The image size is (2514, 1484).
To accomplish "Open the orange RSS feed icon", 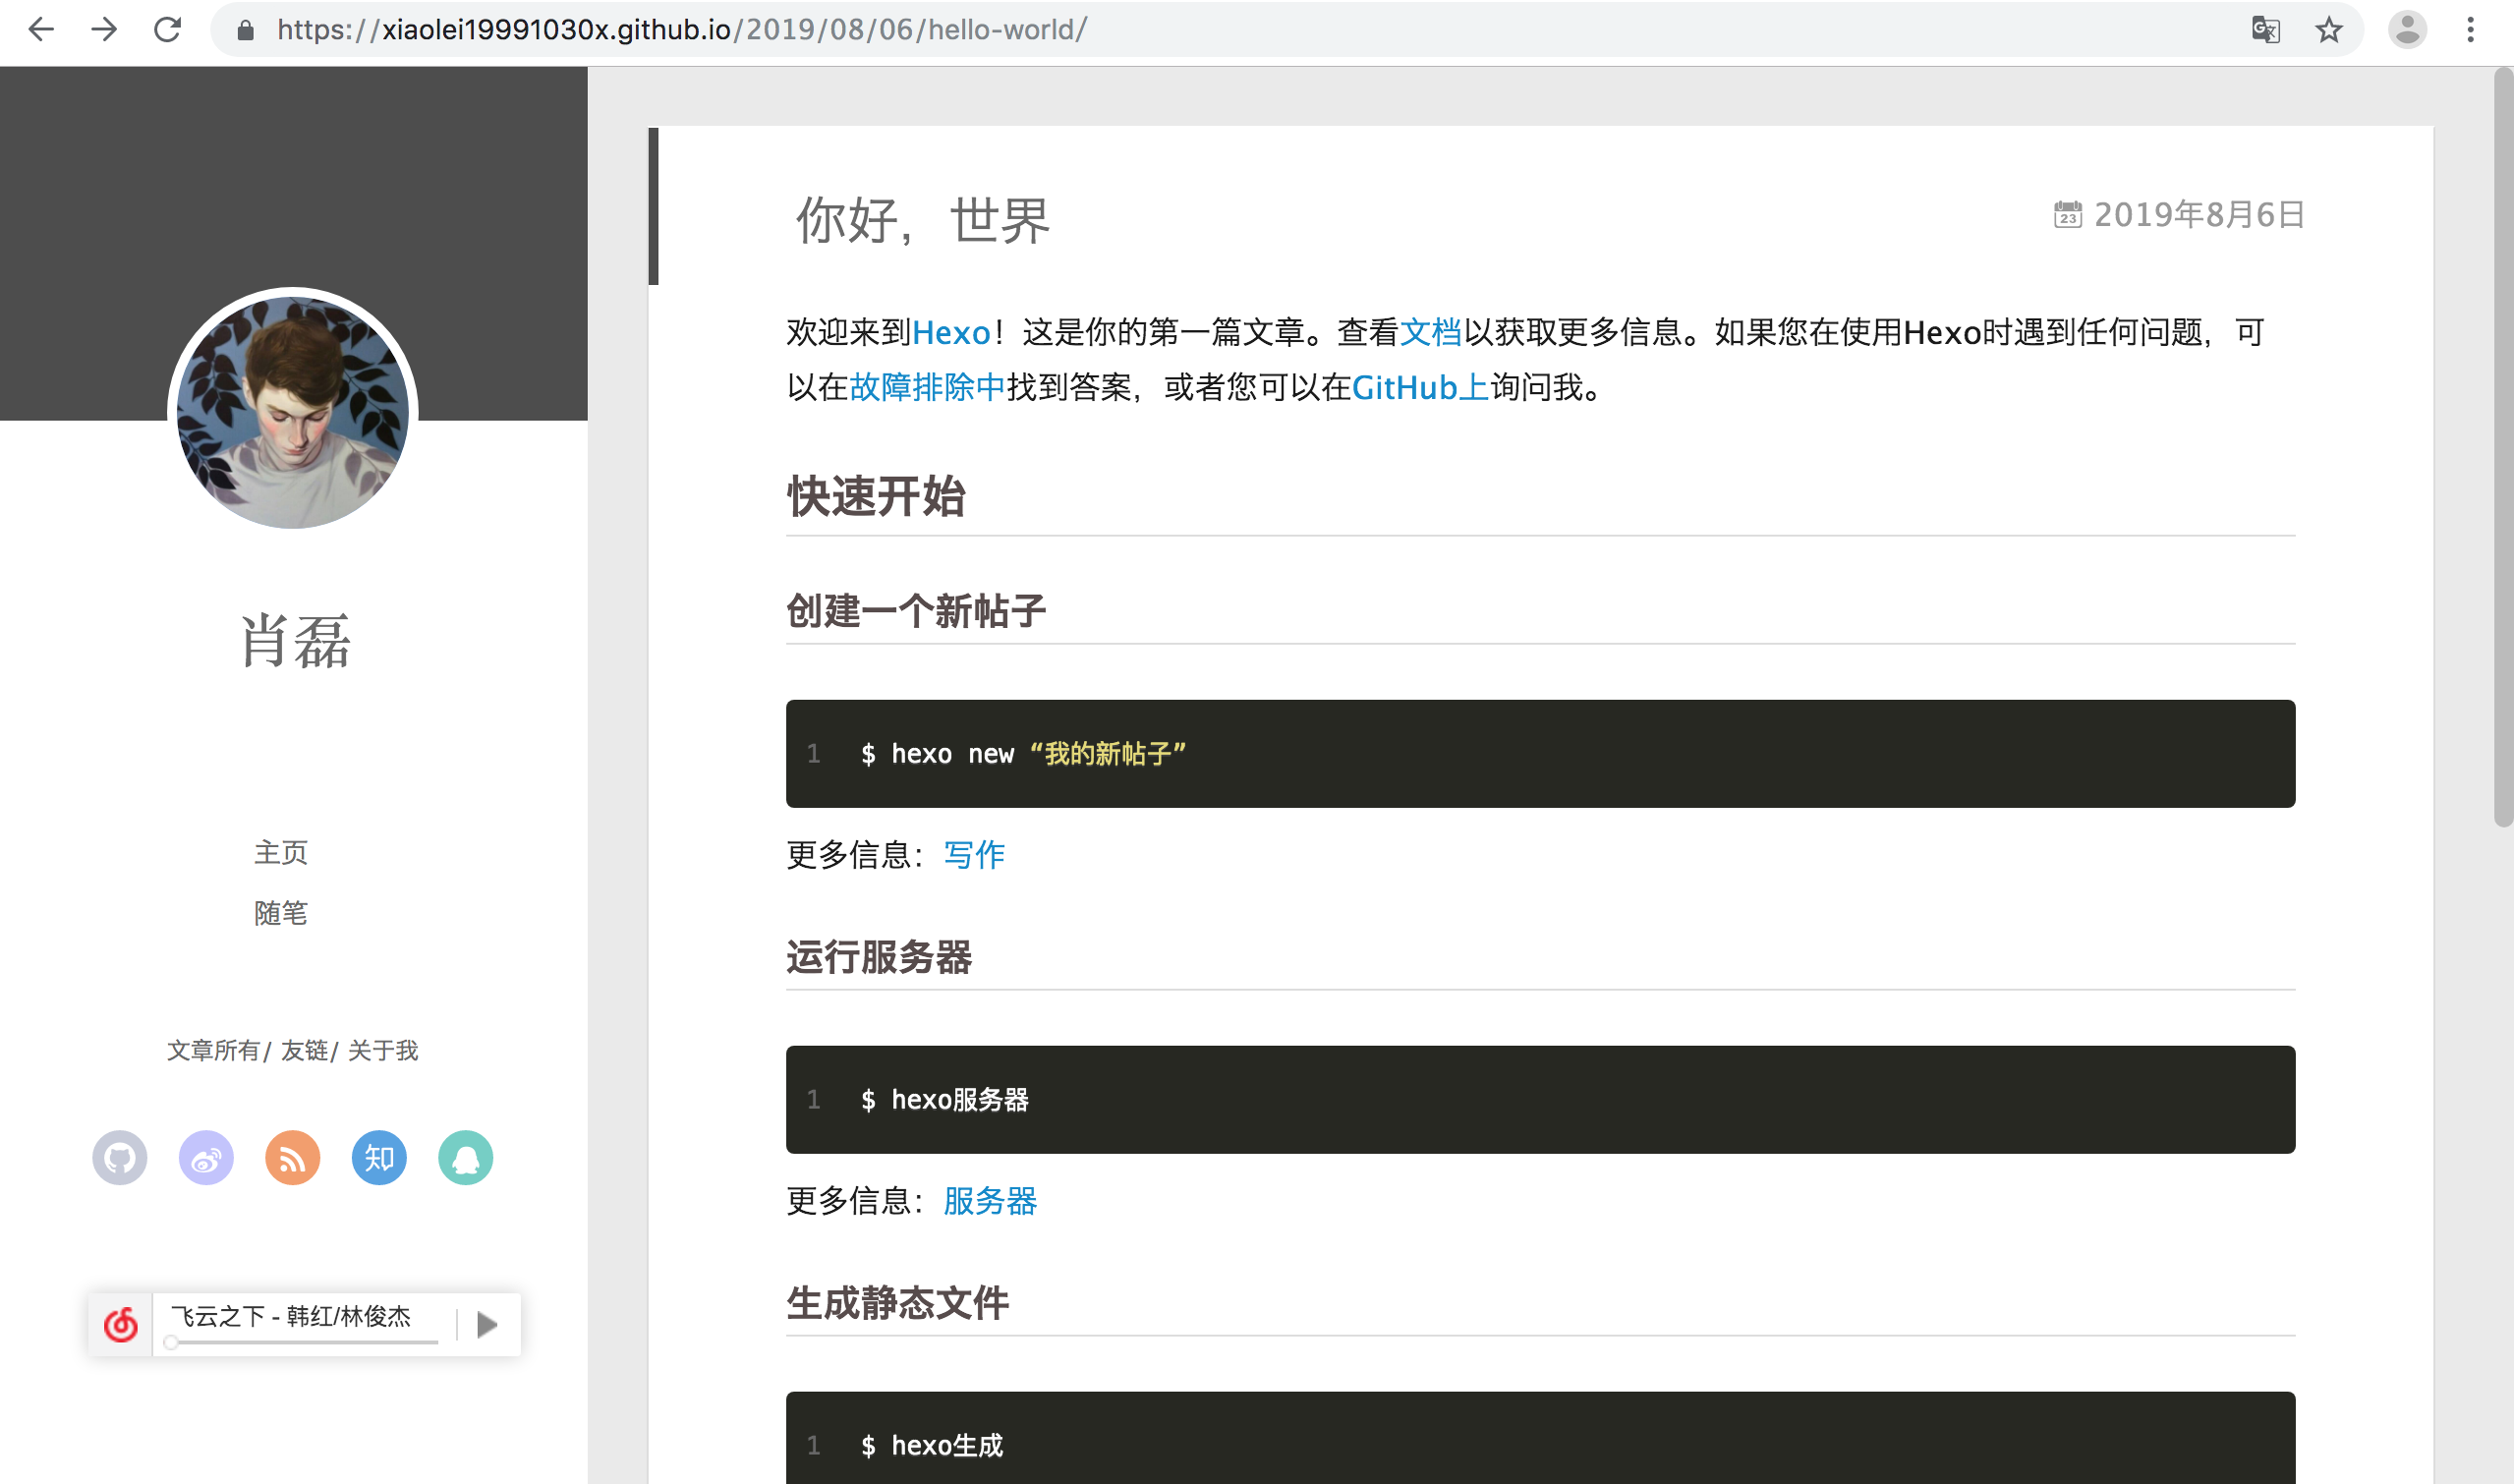I will [292, 1158].
